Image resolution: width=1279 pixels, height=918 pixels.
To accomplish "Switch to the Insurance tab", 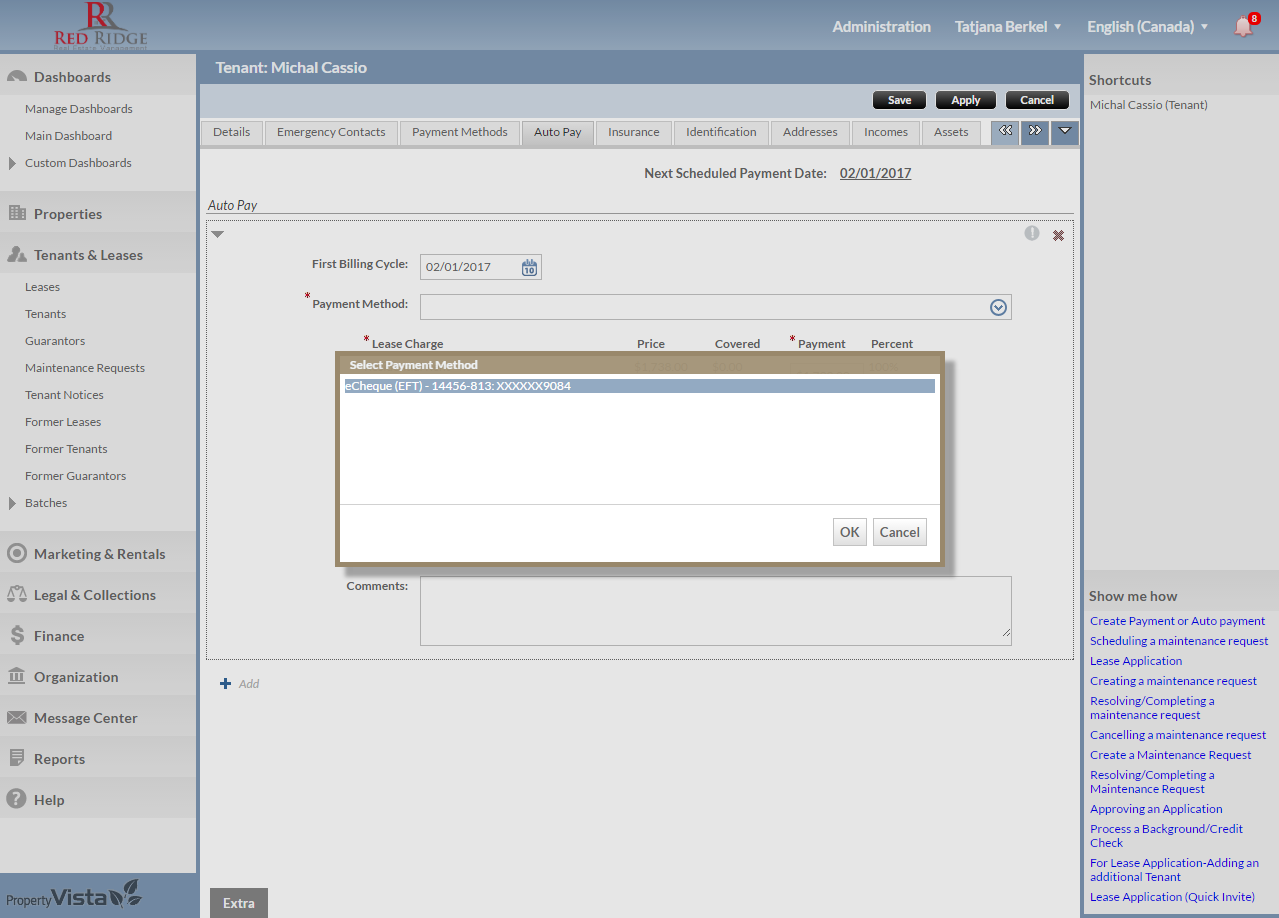I will 633,132.
